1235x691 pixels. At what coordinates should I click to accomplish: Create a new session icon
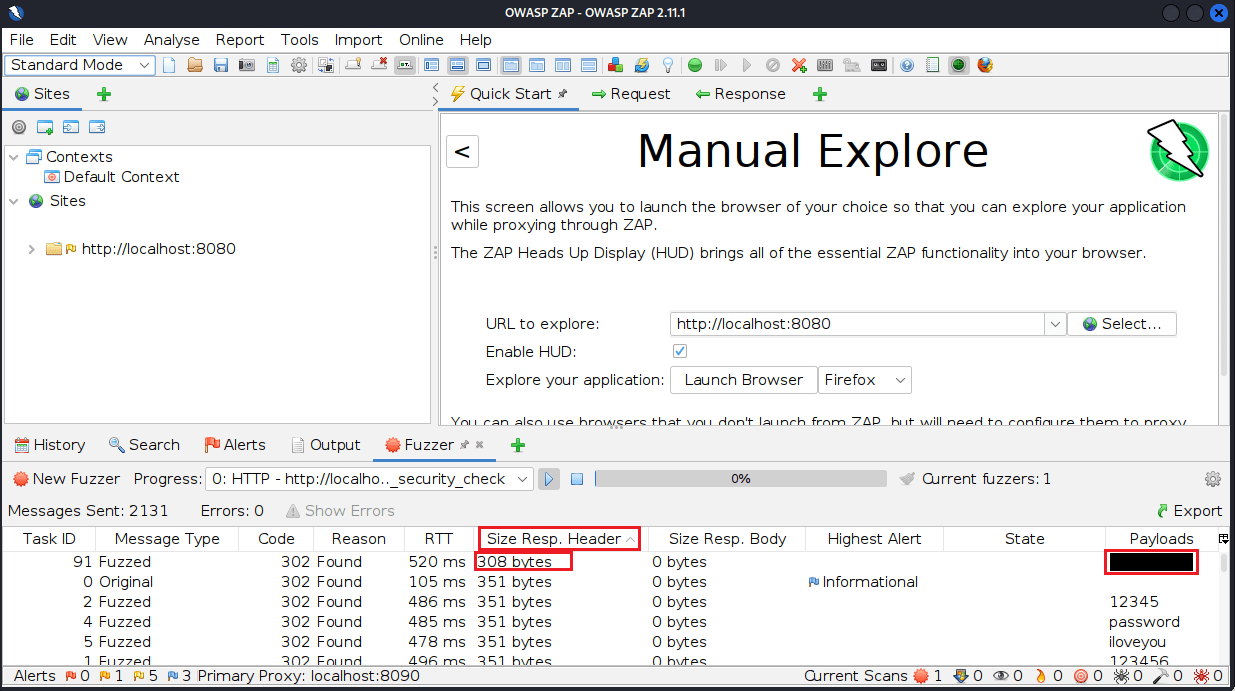(170, 65)
